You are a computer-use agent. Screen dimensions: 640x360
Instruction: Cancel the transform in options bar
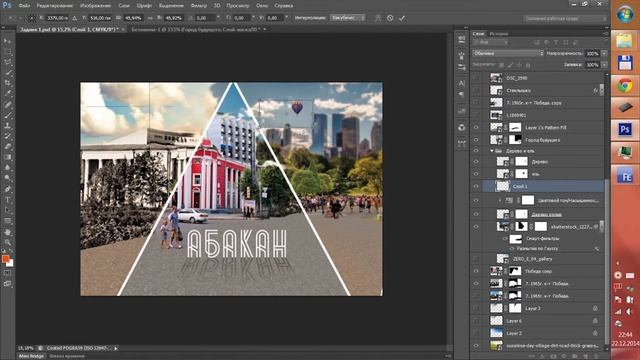pyautogui.click(x=390, y=18)
